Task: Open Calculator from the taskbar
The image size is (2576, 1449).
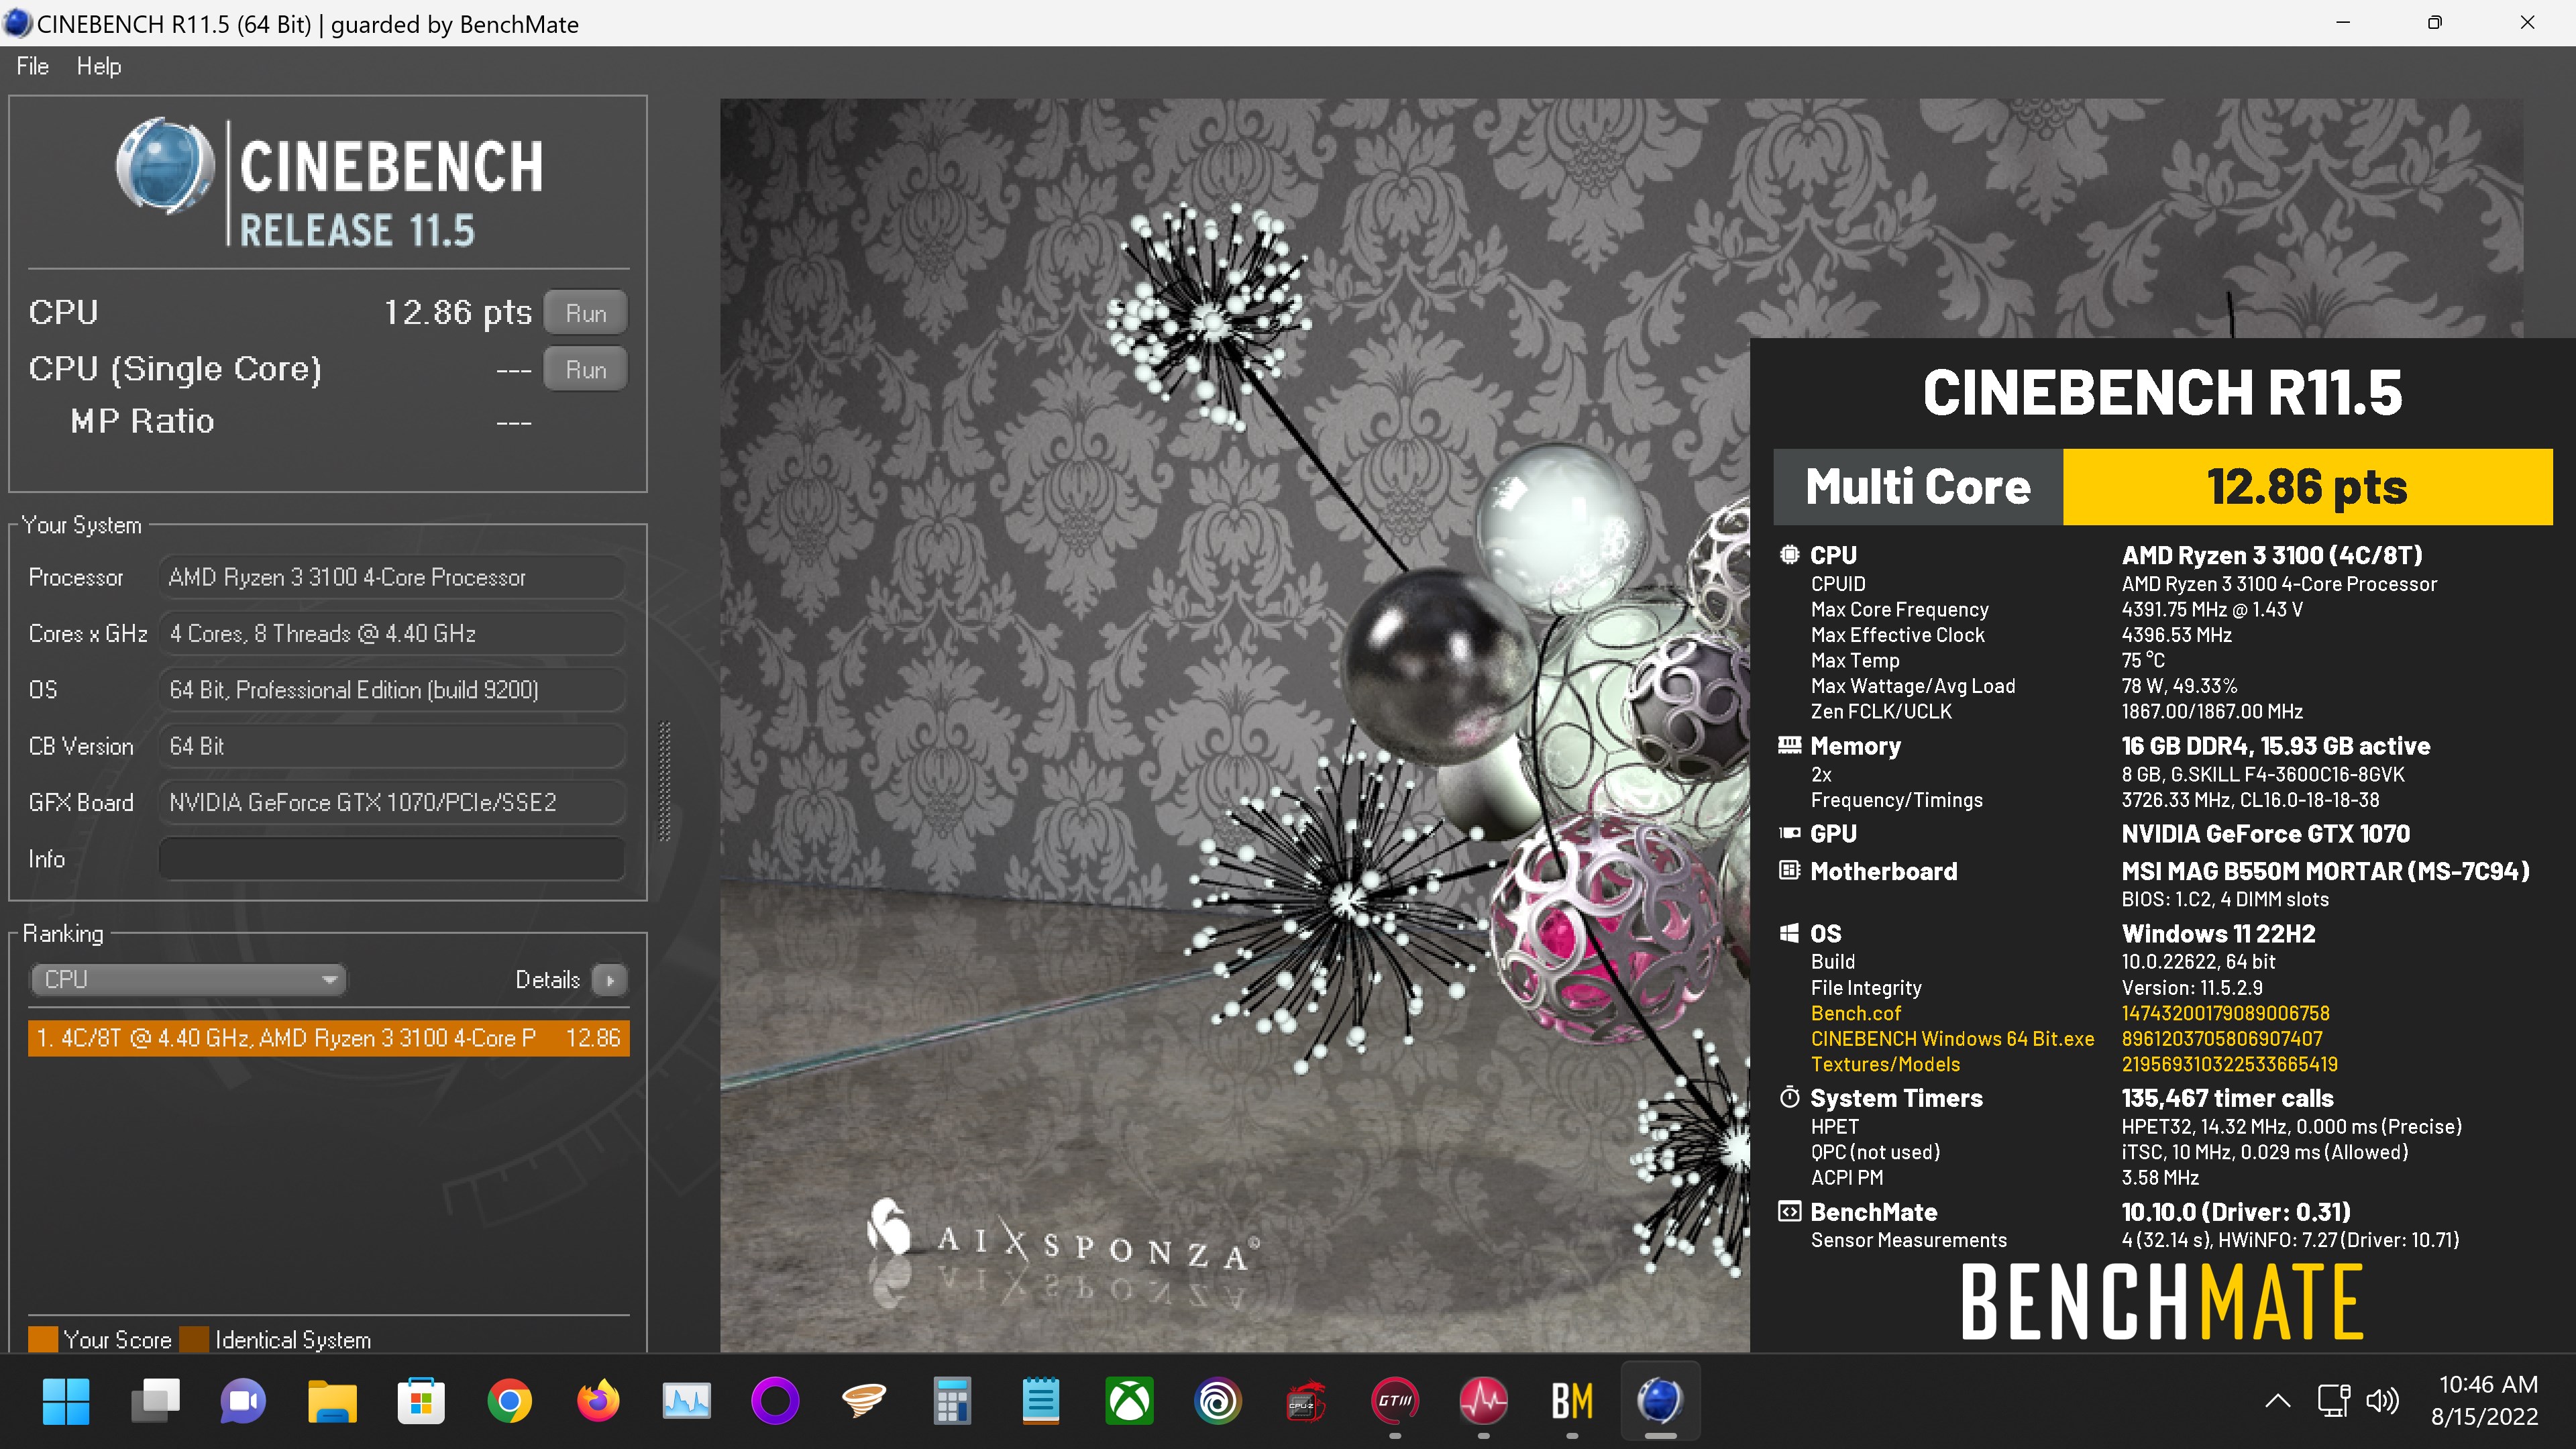Action: point(952,1401)
